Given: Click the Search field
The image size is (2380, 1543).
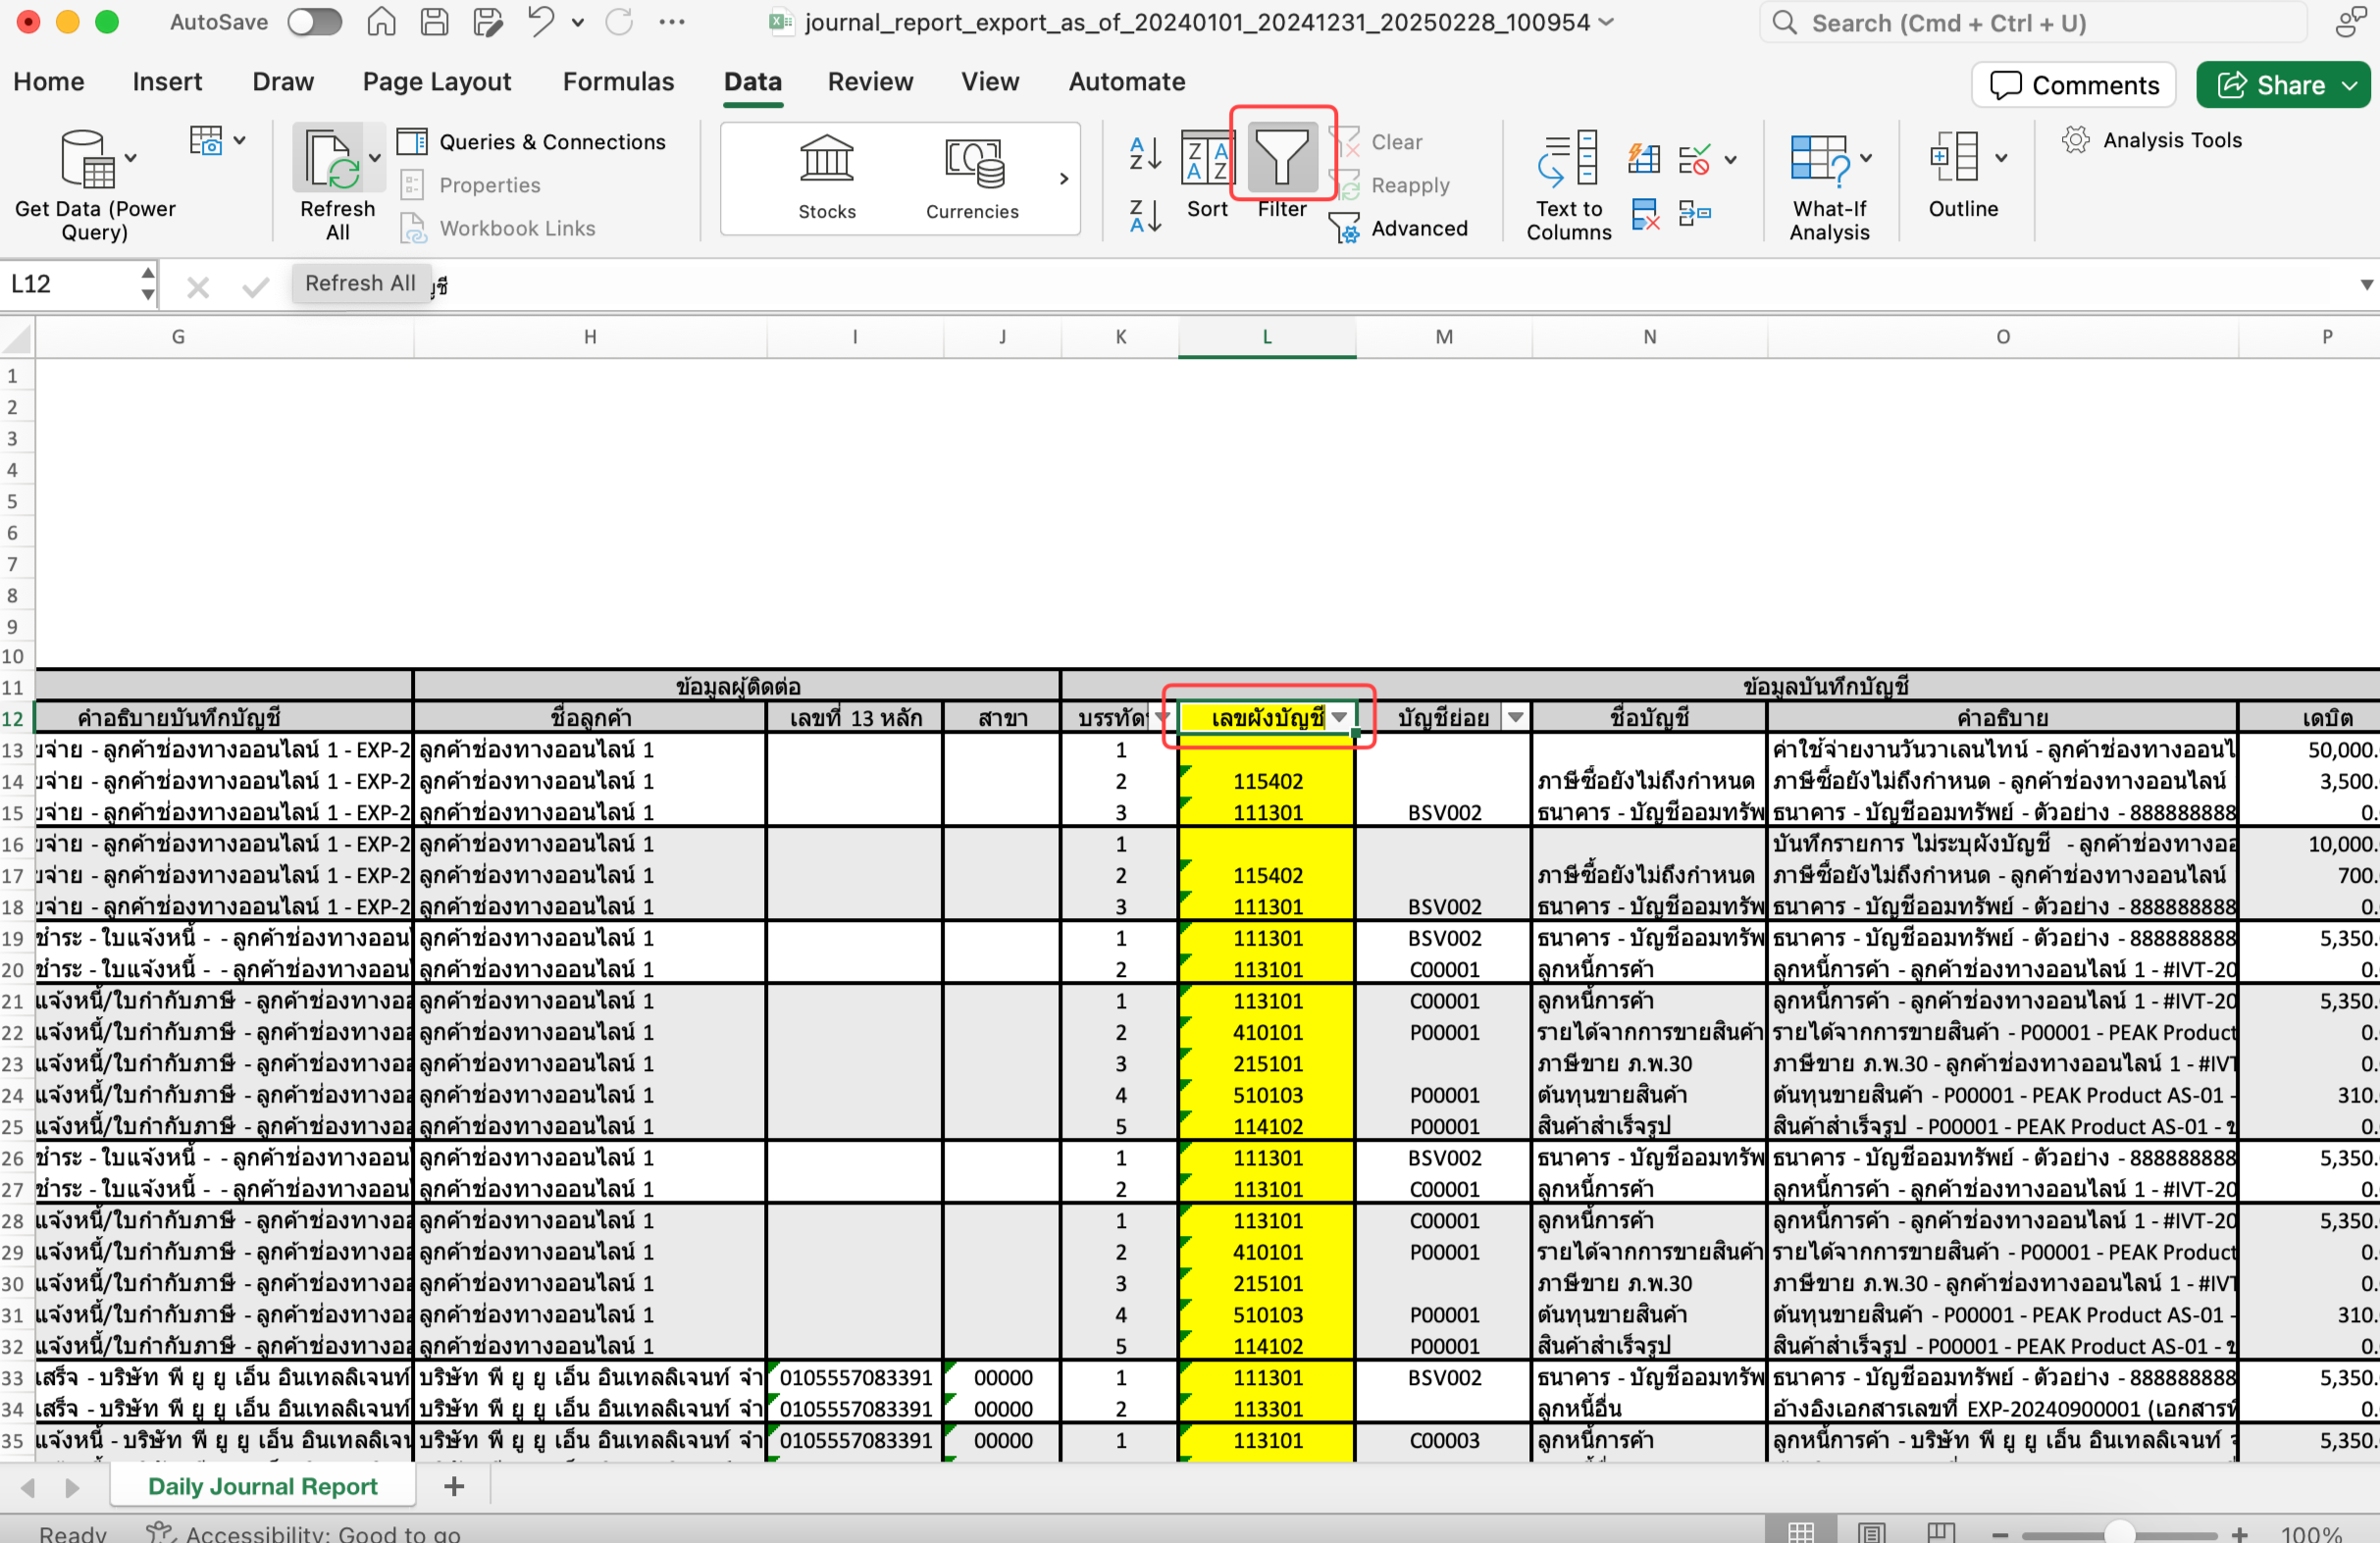Looking at the screenshot, I should click(2034, 23).
